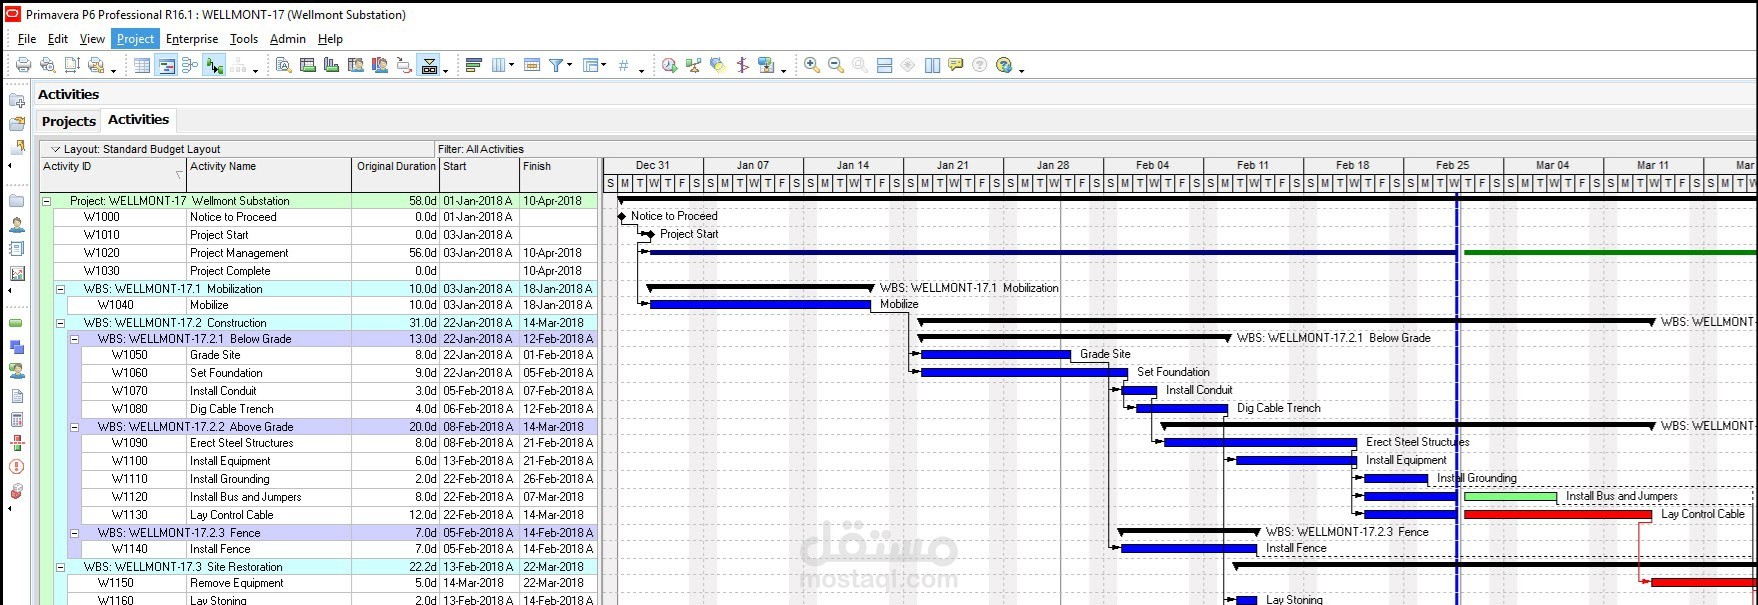Click the Activities green bar icon in the sidebar

(16, 323)
